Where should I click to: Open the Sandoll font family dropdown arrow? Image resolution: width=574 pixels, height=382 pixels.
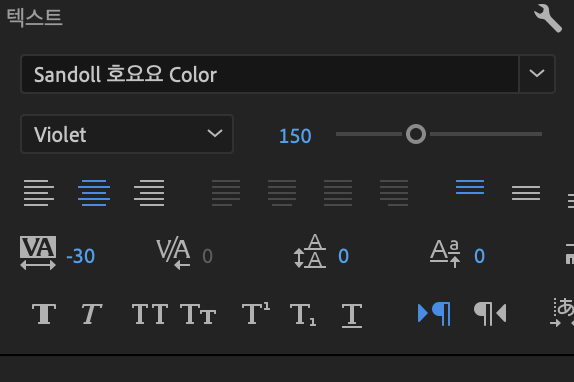click(537, 74)
